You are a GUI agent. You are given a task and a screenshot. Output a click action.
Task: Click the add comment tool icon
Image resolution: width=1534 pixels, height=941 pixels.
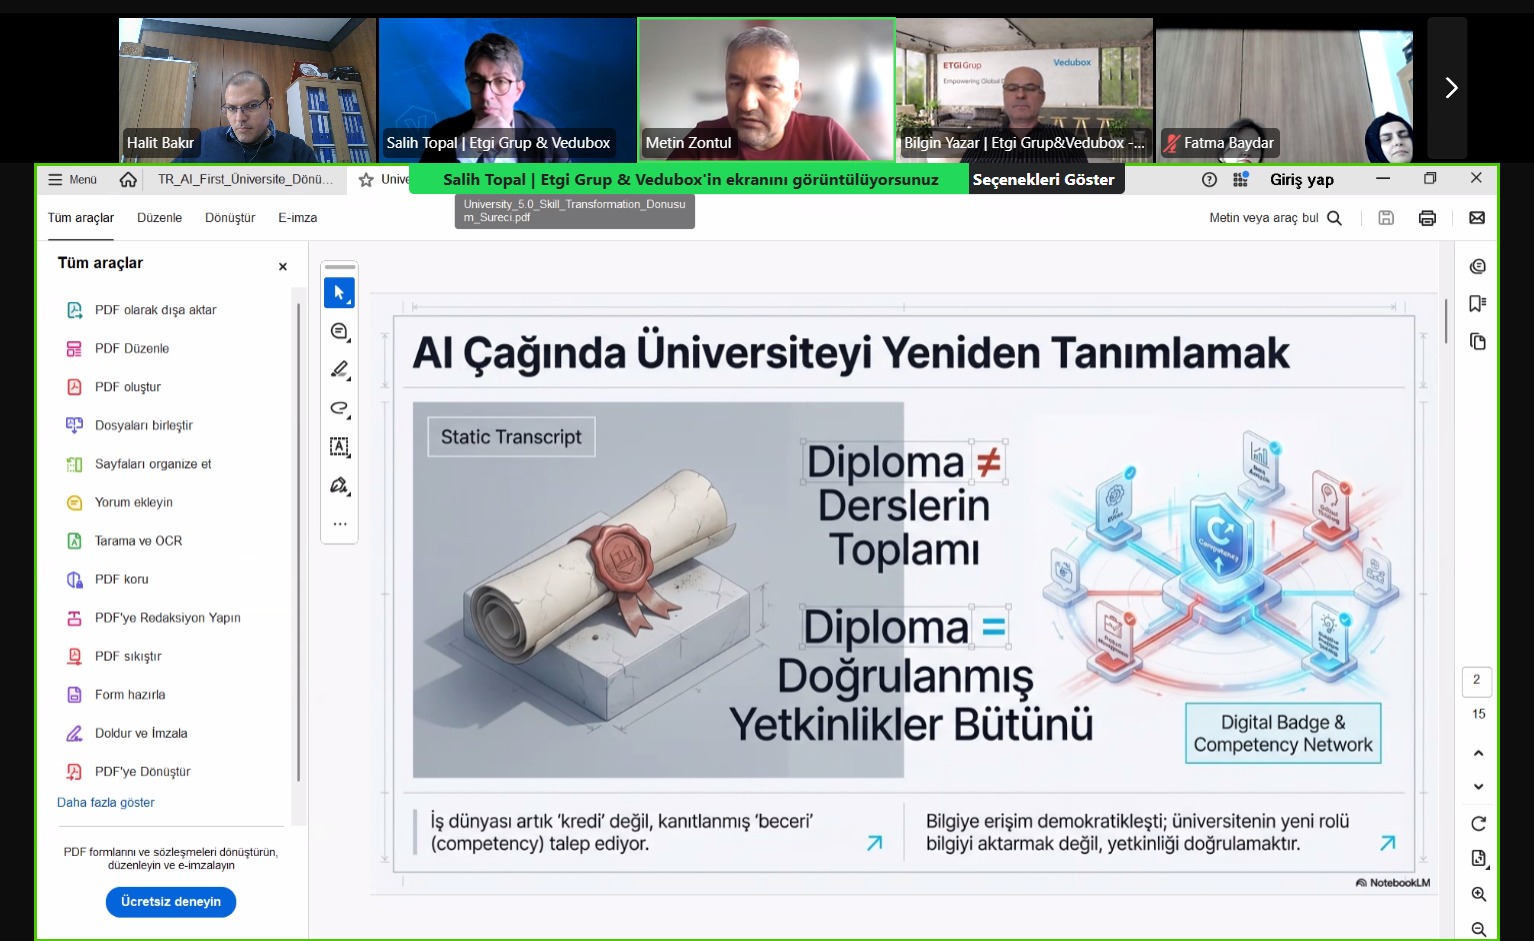coord(339,332)
